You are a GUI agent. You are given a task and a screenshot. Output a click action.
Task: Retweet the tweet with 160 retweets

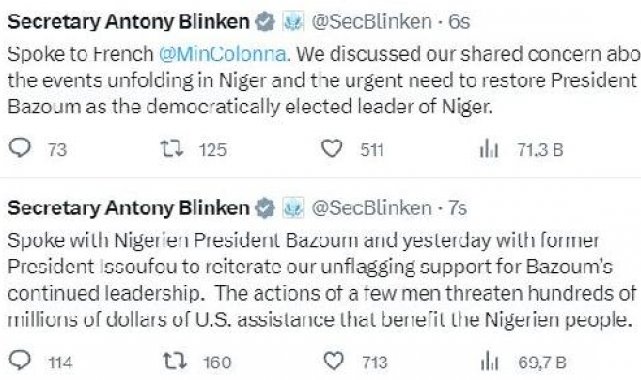[x=175, y=361]
